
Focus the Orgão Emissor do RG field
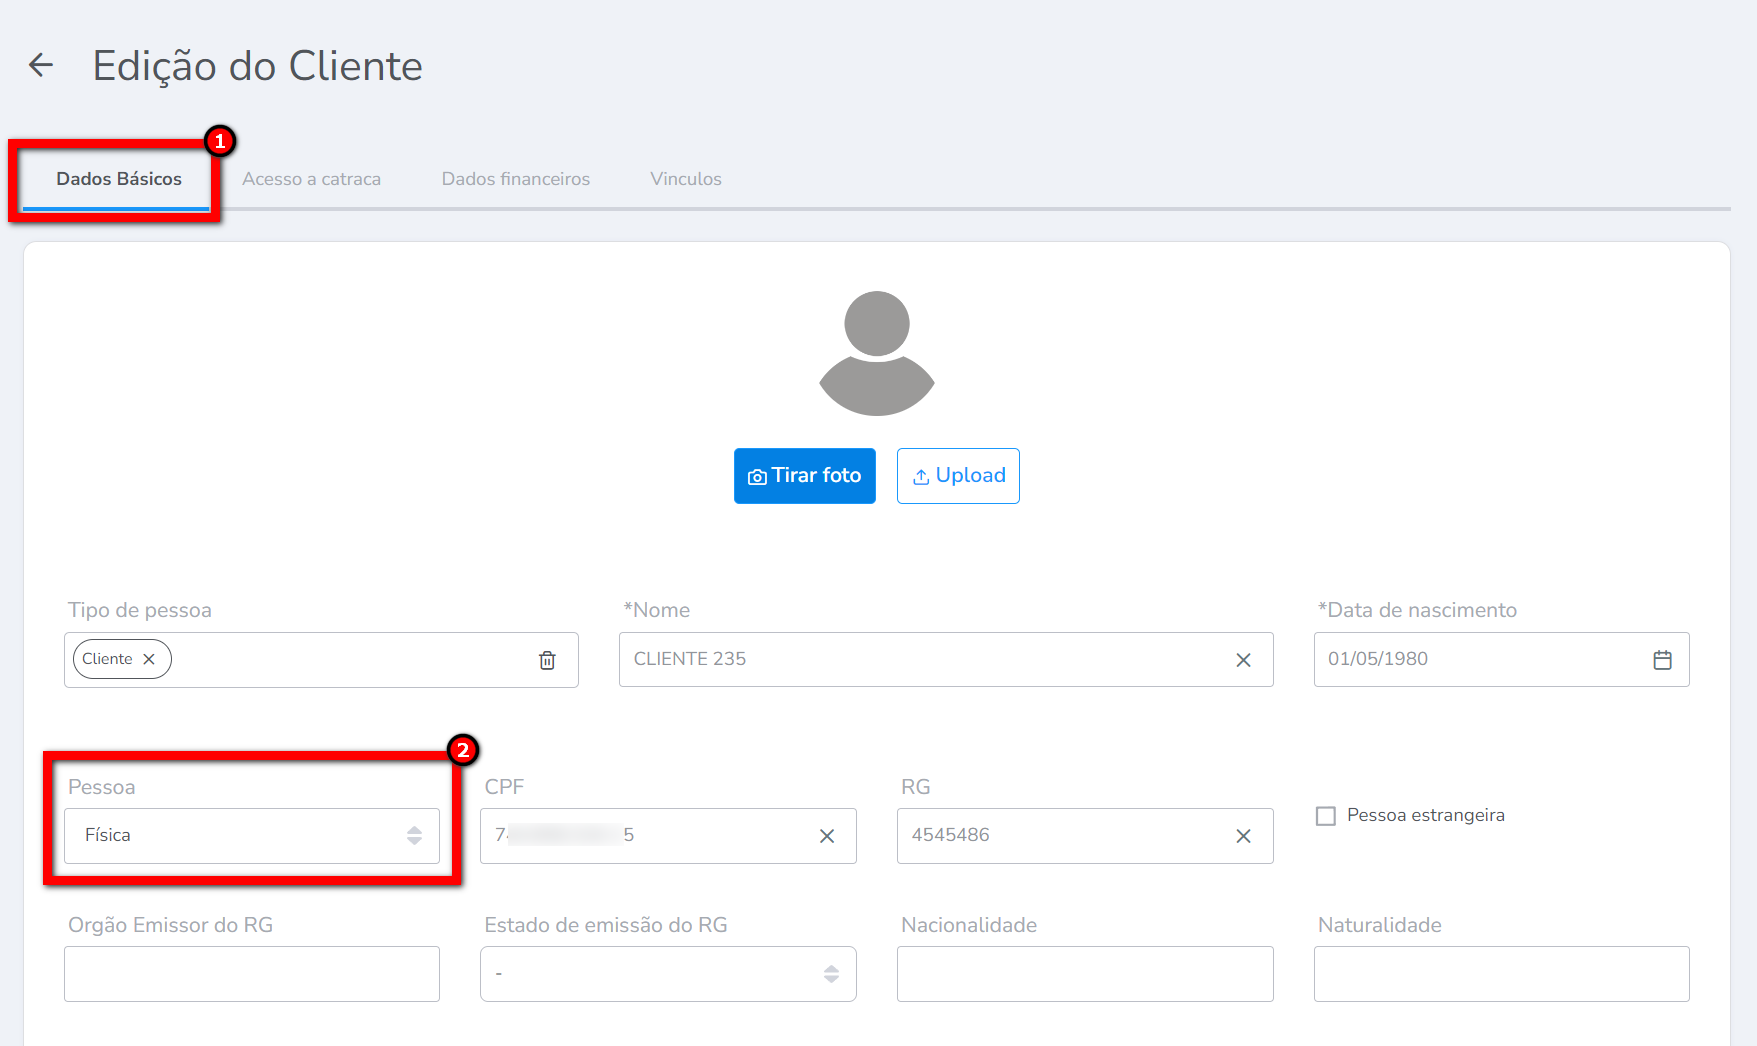(252, 974)
